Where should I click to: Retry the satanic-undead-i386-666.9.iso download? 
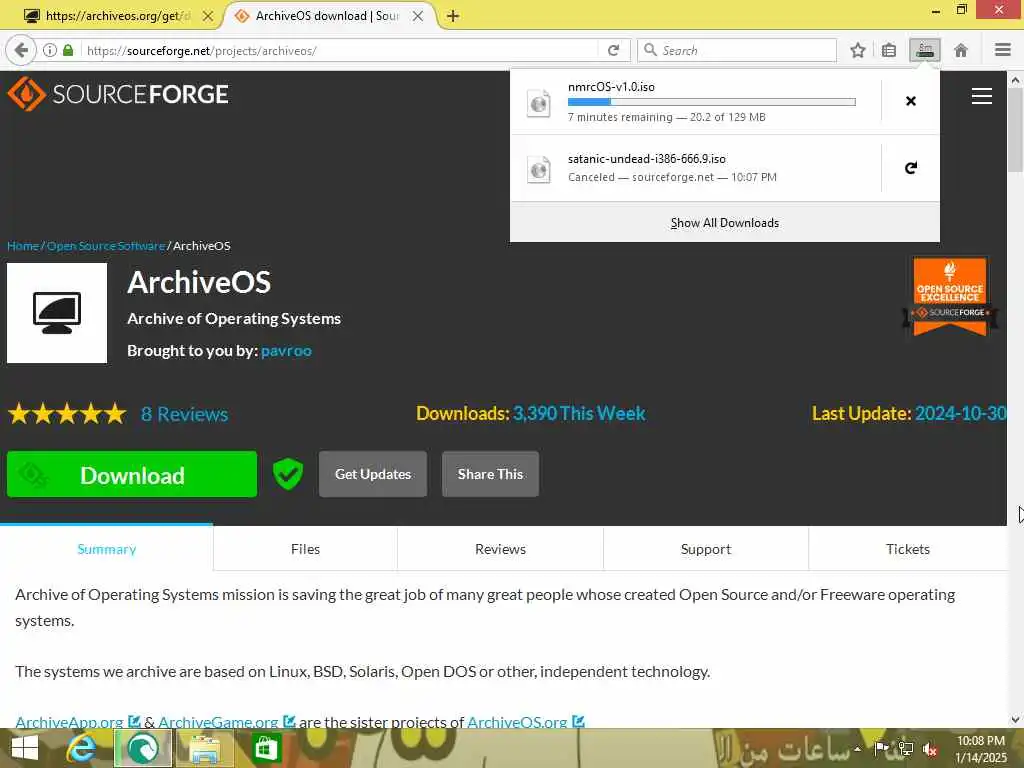pos(911,168)
